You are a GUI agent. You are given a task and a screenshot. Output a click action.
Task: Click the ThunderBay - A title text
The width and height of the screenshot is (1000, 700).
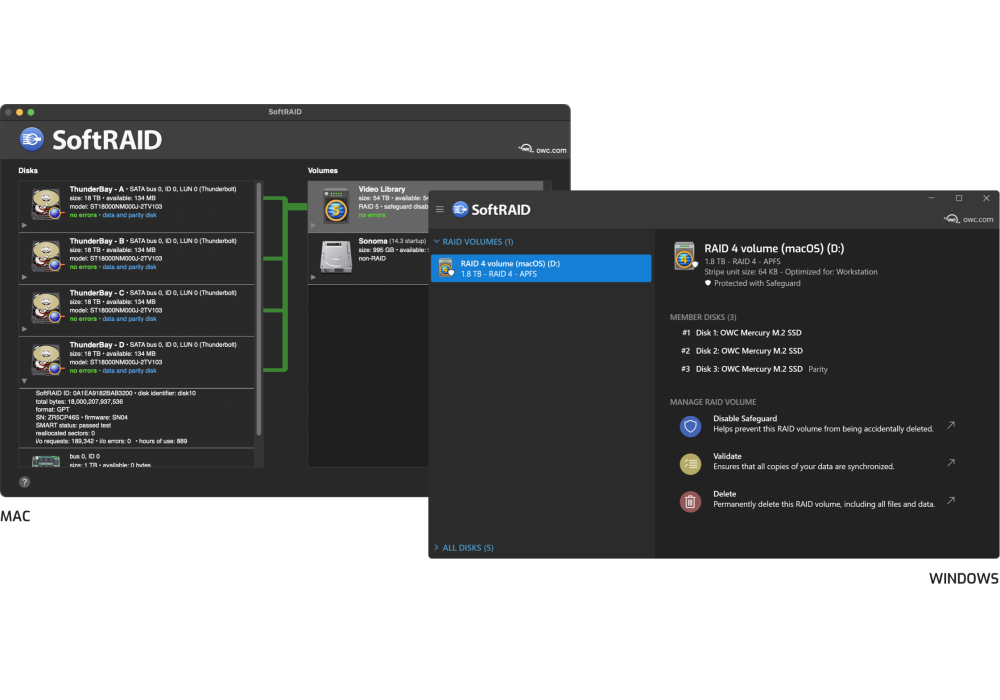97,189
